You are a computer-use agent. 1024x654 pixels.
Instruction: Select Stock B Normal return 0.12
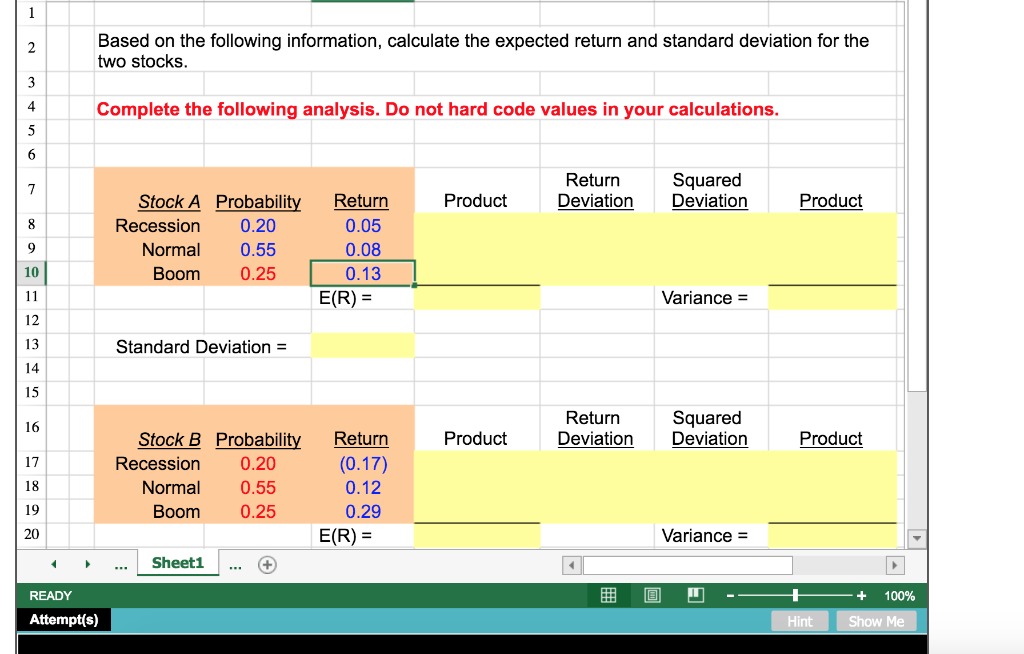coord(362,487)
